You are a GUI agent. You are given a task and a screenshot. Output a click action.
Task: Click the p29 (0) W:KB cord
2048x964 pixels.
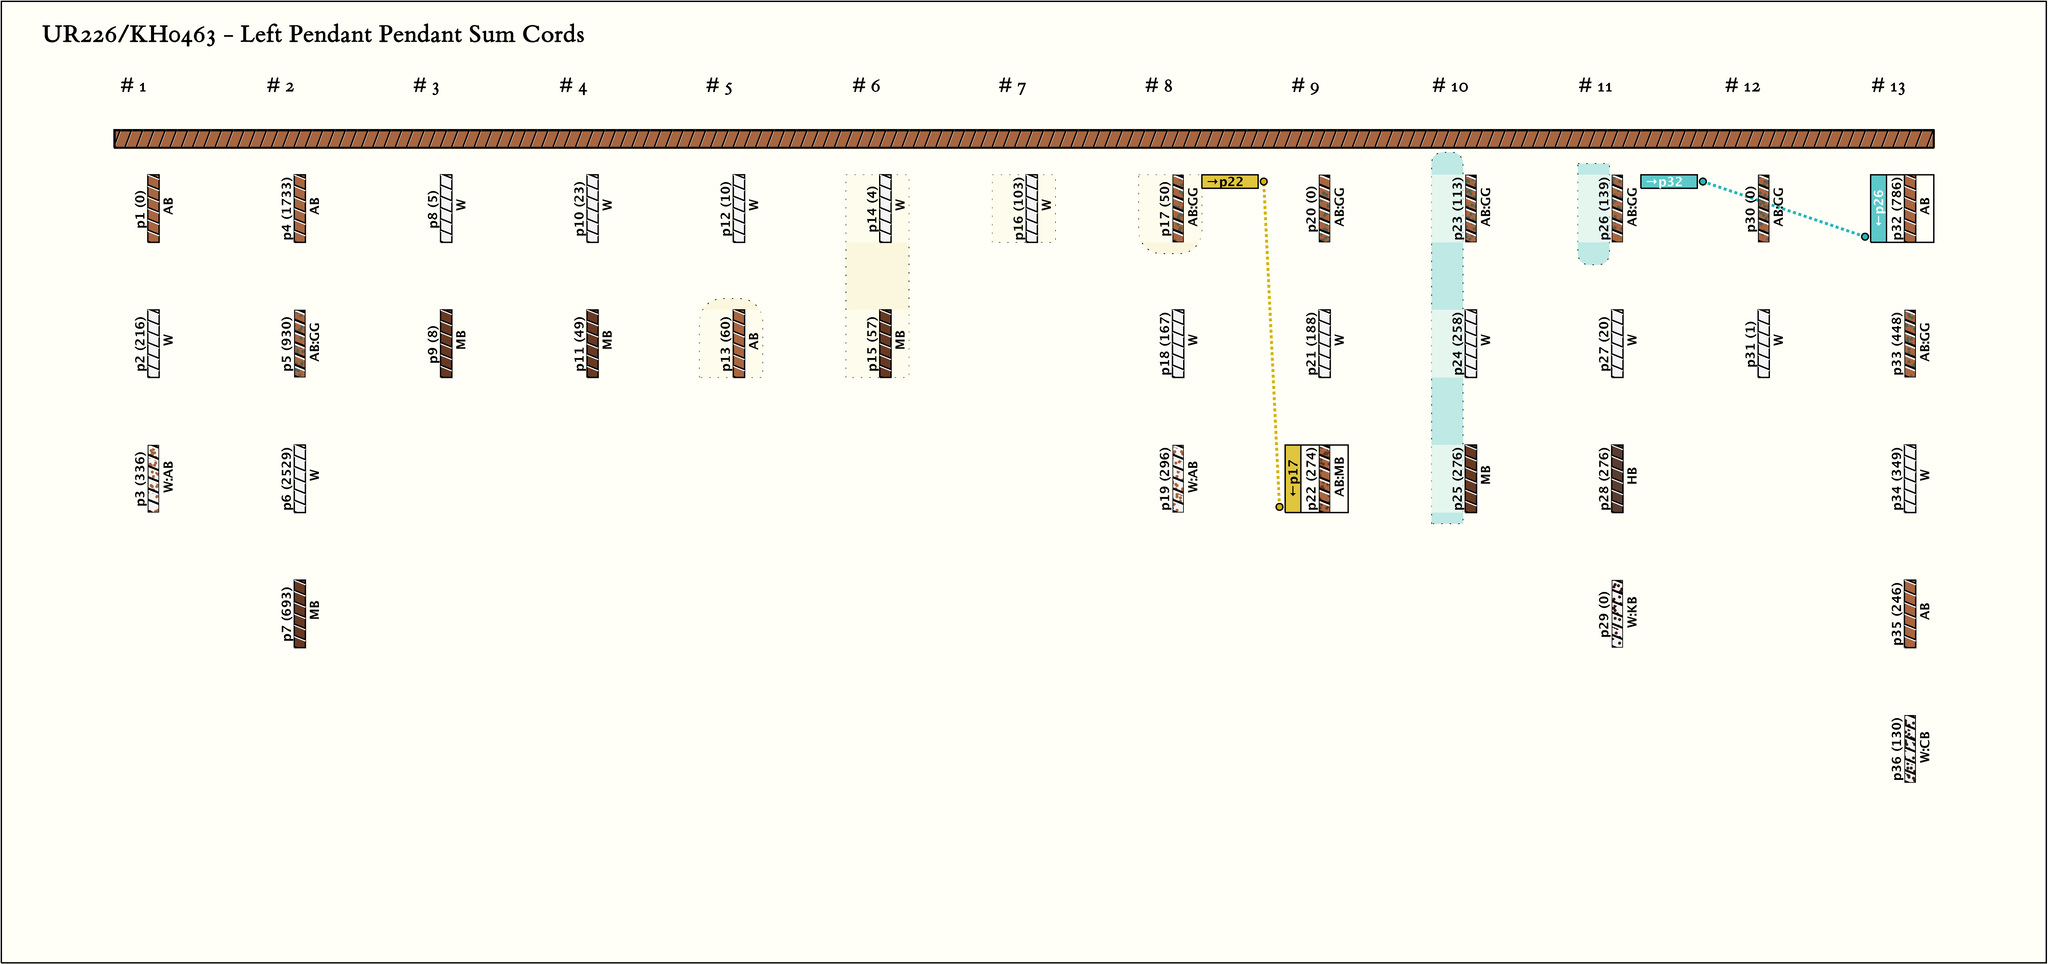pos(1617,614)
